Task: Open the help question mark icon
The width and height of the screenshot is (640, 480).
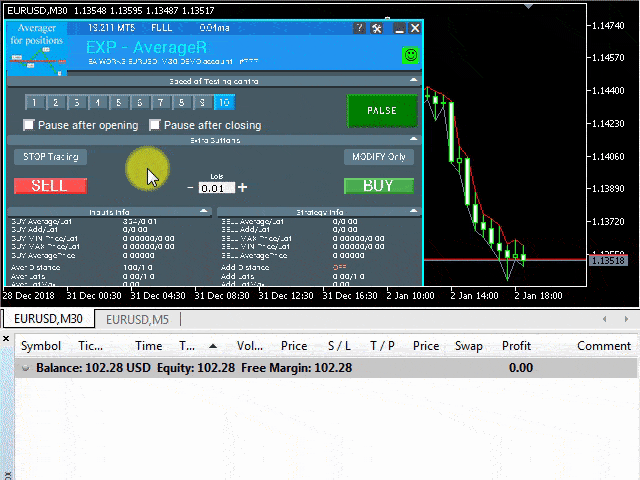Action: pyautogui.click(x=360, y=28)
